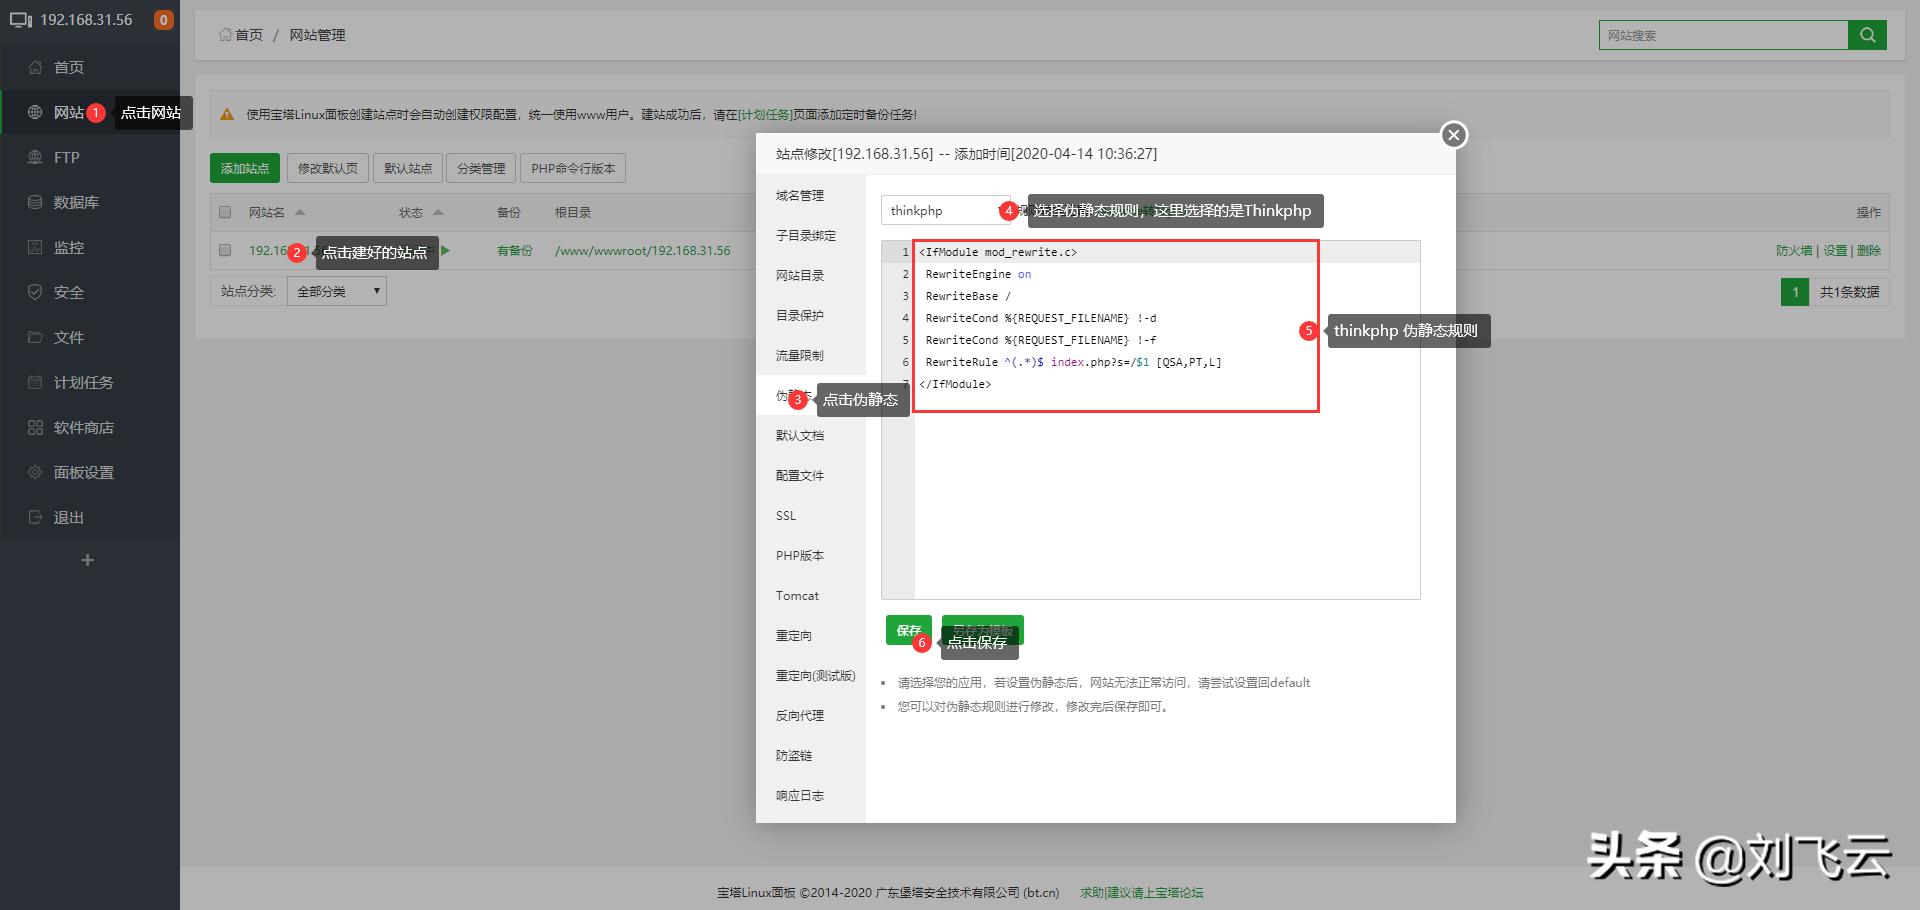1920x910 pixels.
Task: Open the 文件 file manager
Action: 66,337
